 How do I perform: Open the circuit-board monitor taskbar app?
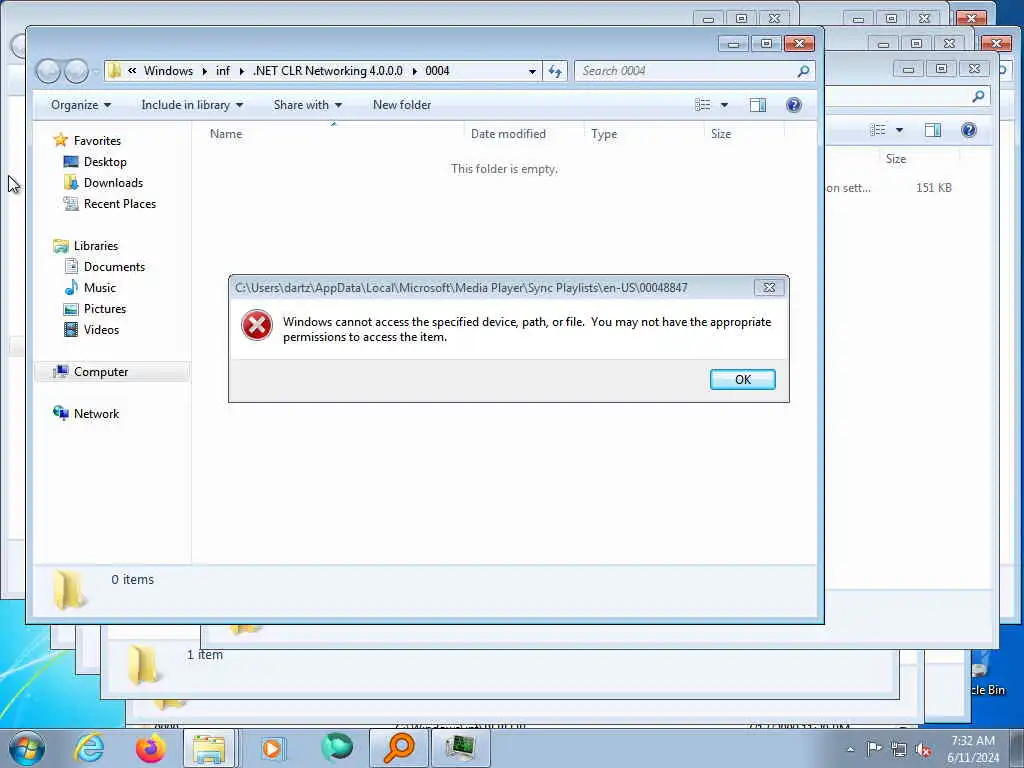point(460,748)
